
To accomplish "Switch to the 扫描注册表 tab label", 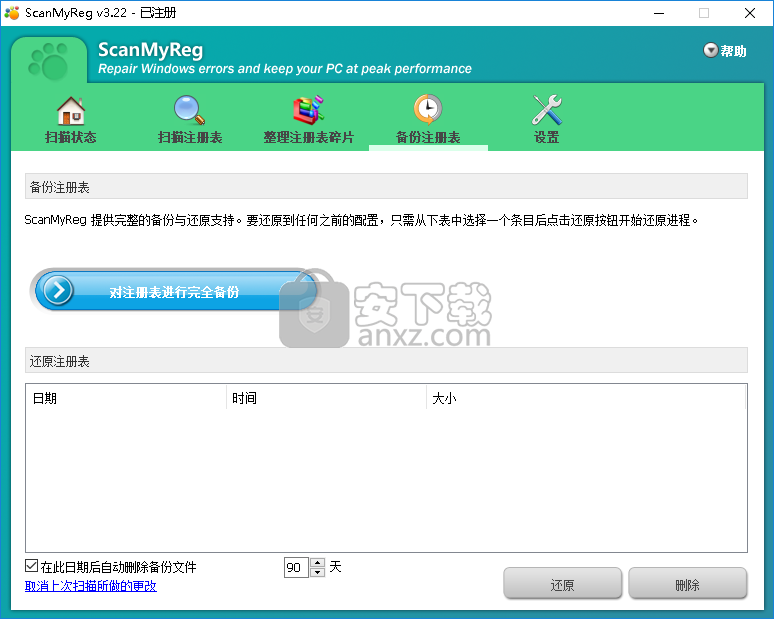I will [x=190, y=137].
